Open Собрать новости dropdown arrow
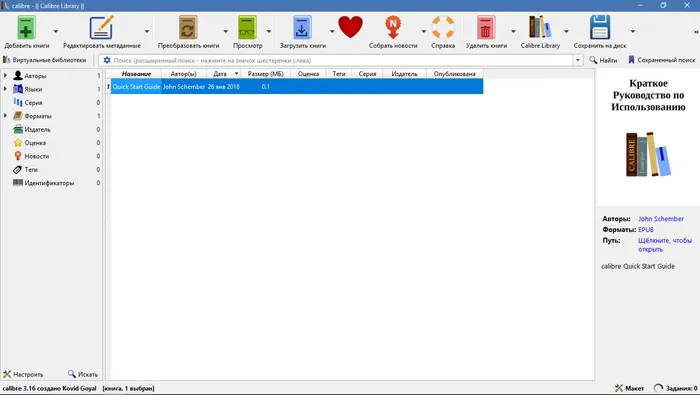 (423, 31)
